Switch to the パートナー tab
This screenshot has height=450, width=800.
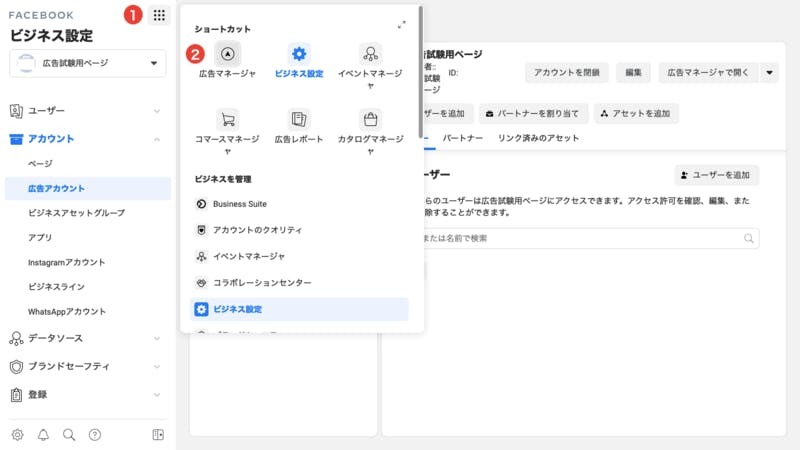coord(462,138)
